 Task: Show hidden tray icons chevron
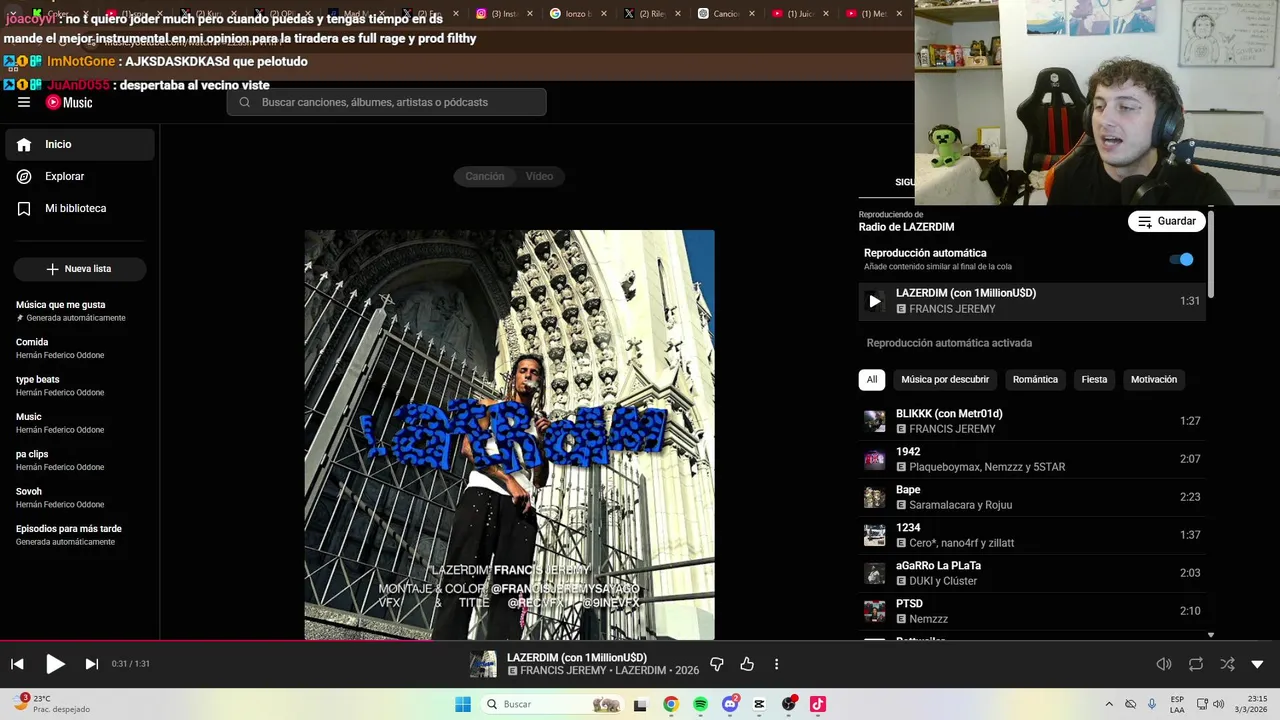tap(1108, 704)
